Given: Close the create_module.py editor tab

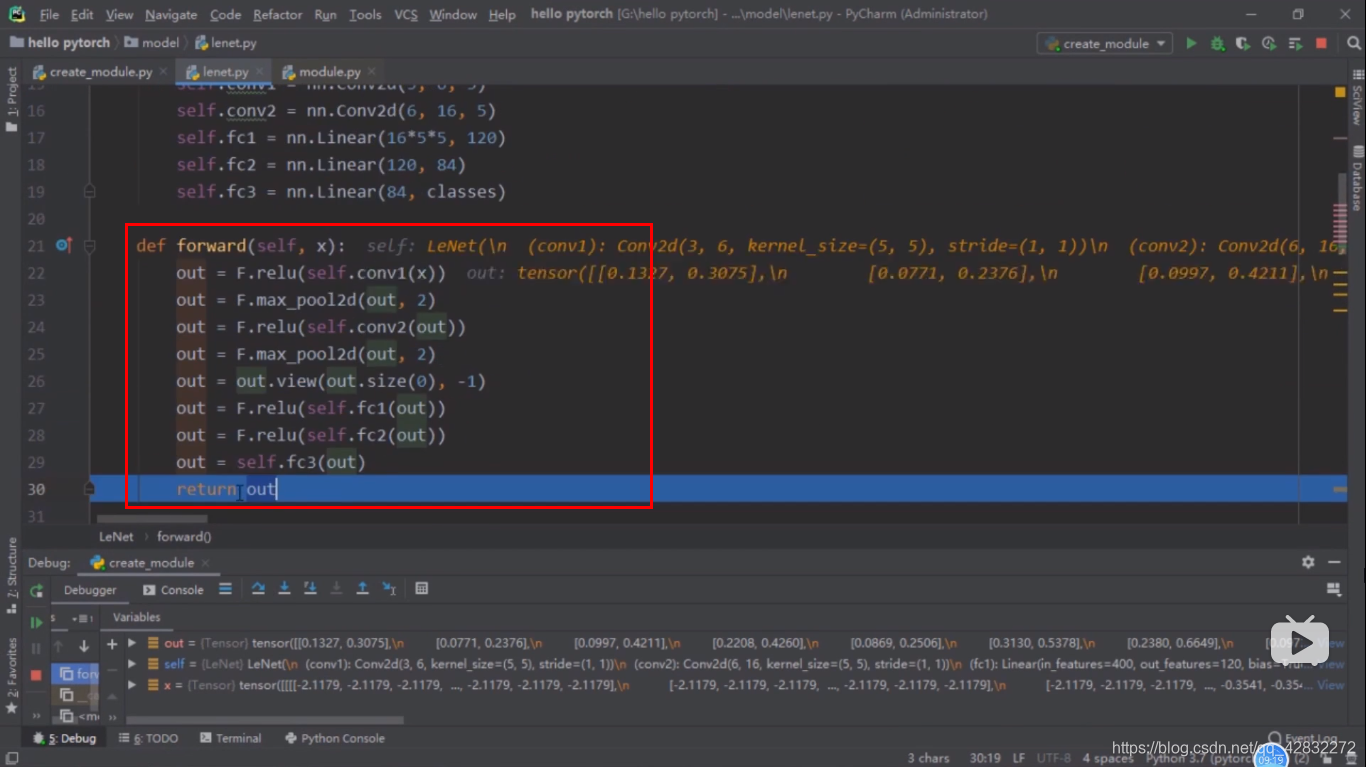Looking at the screenshot, I should tap(163, 72).
